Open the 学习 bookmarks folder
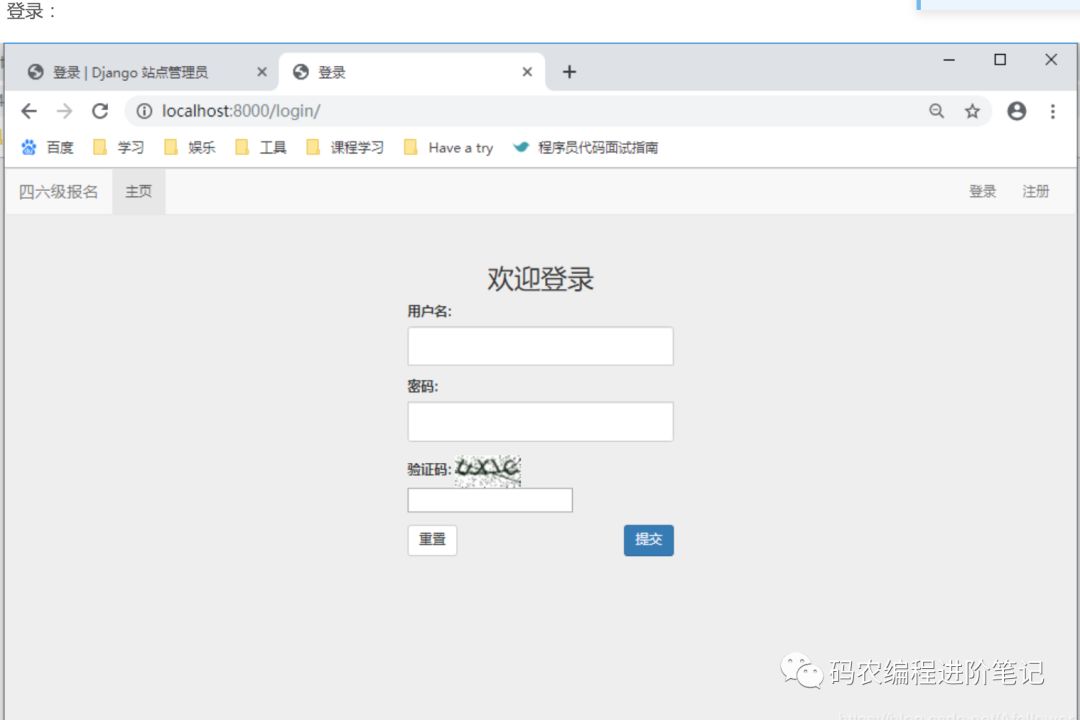The width and height of the screenshot is (1080, 720). [x=118, y=147]
